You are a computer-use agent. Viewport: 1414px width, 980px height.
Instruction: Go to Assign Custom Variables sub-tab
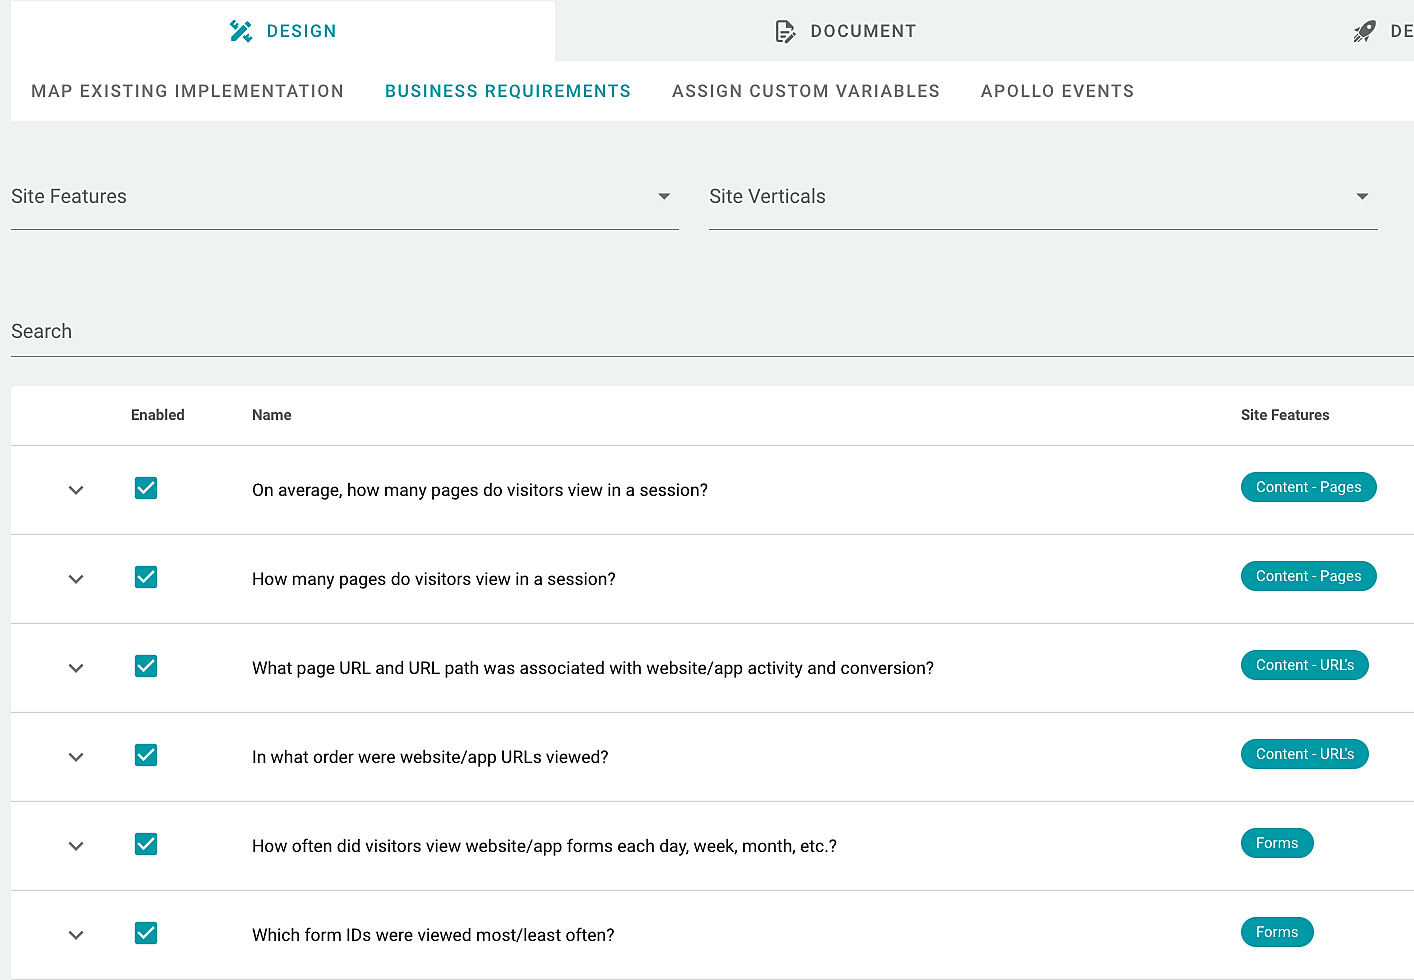click(x=806, y=91)
